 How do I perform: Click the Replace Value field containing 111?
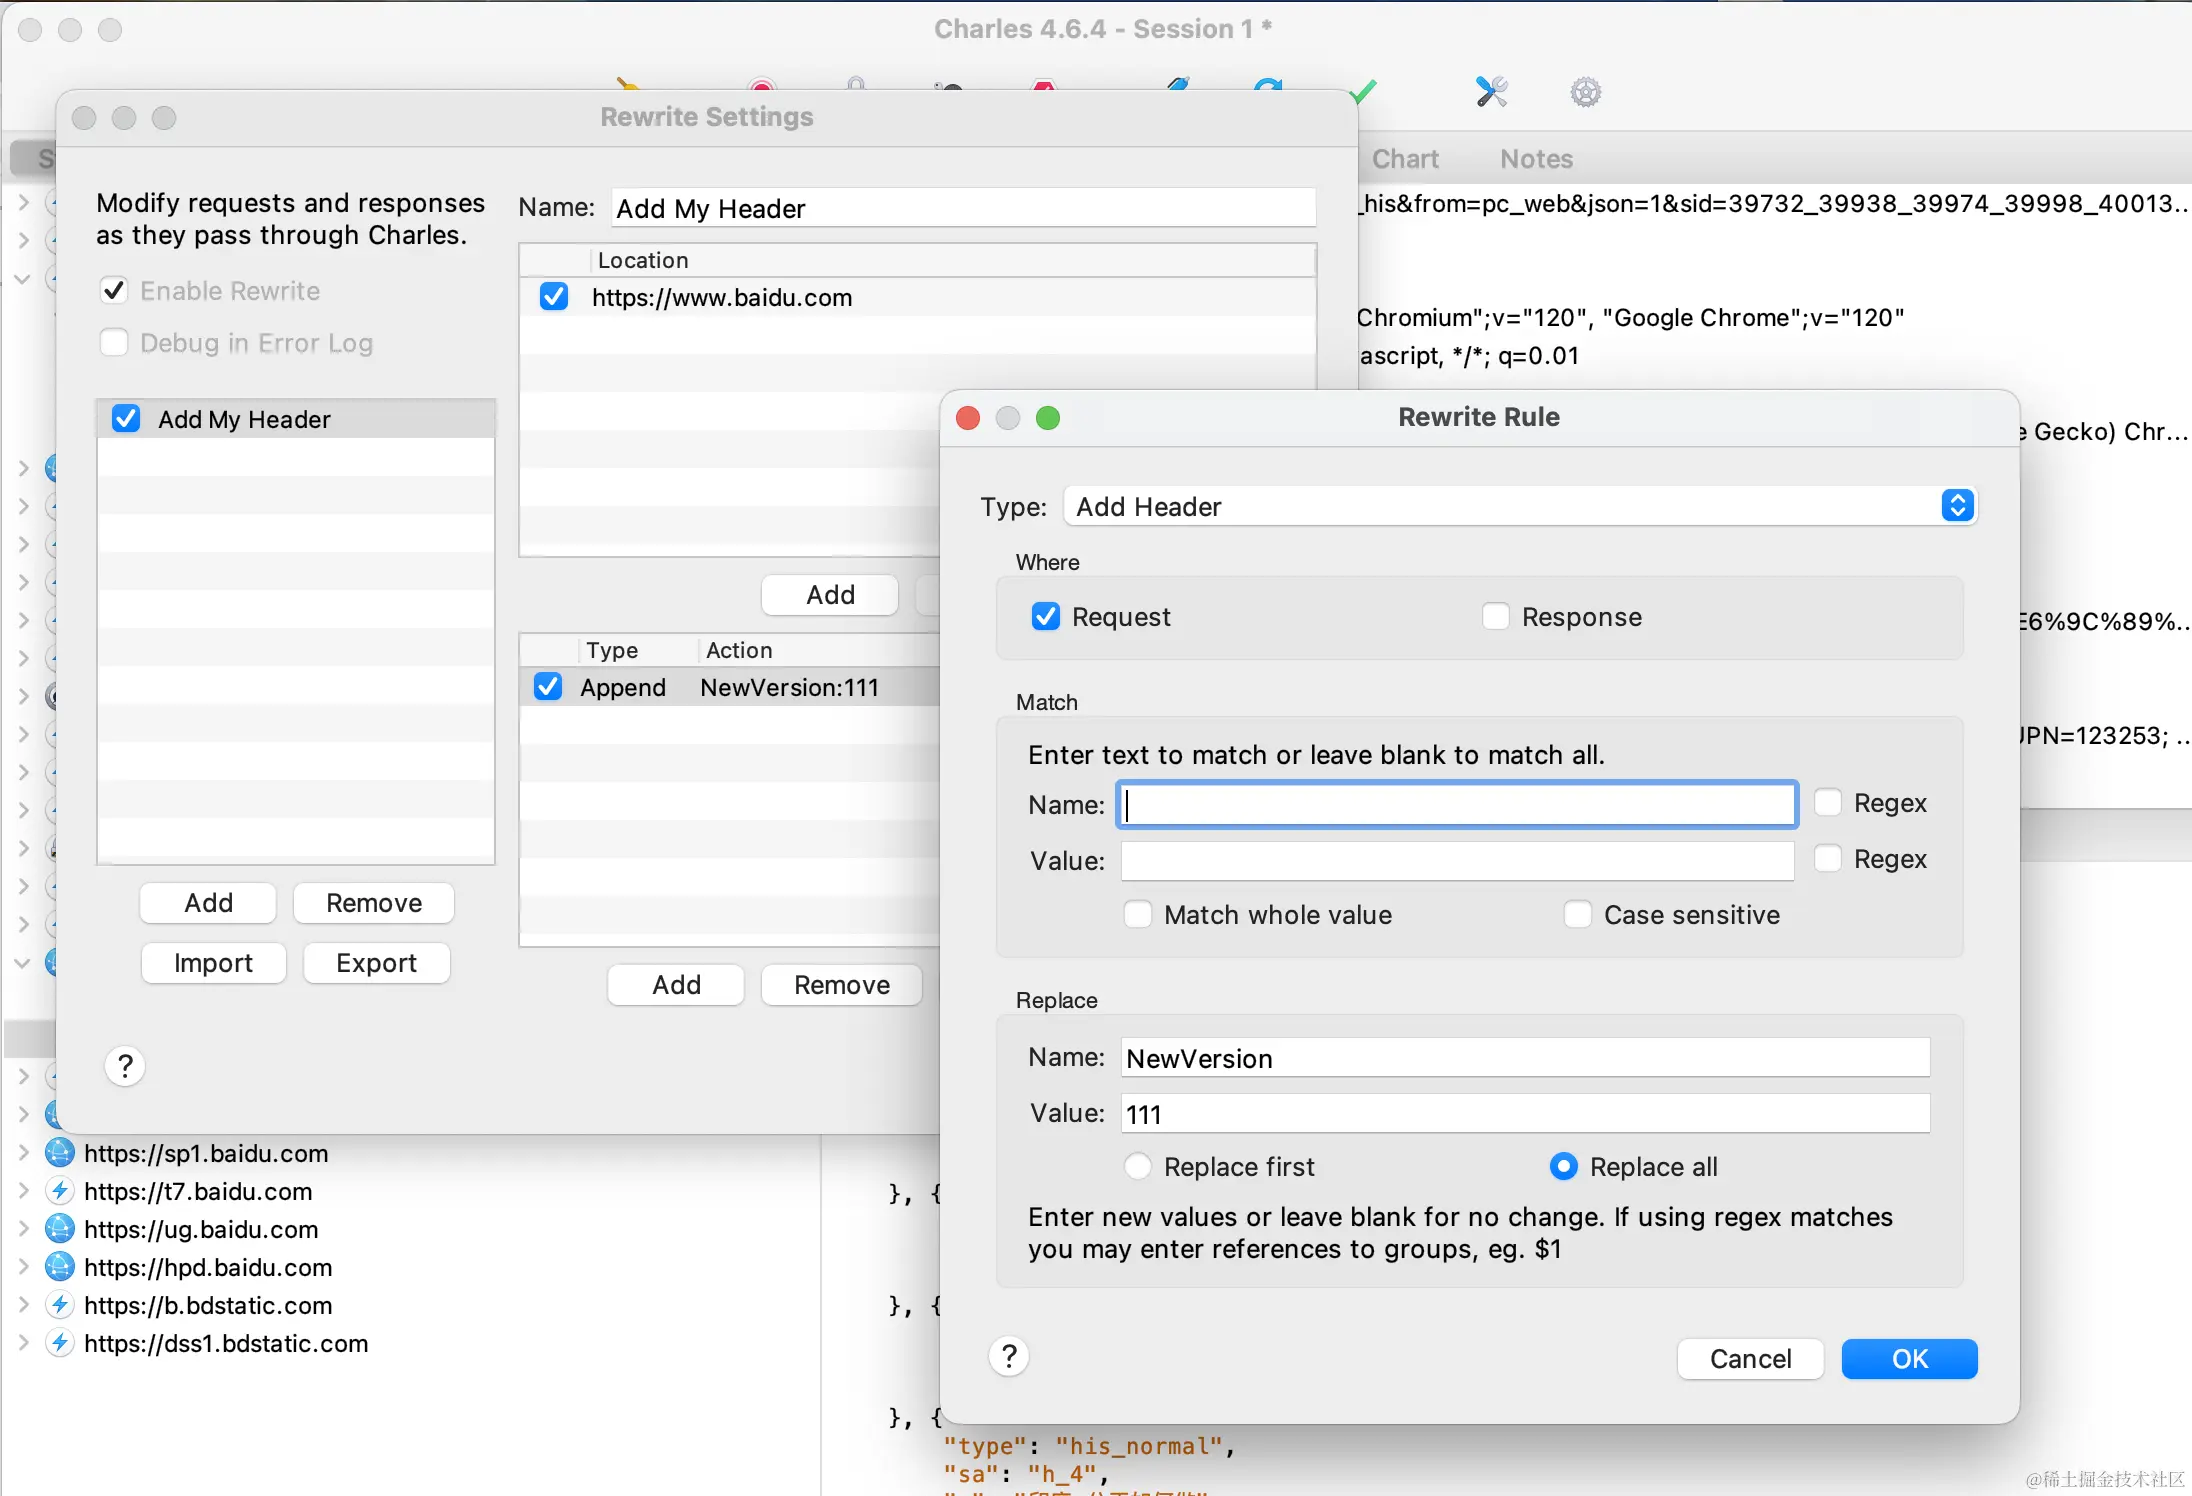tap(1525, 1114)
